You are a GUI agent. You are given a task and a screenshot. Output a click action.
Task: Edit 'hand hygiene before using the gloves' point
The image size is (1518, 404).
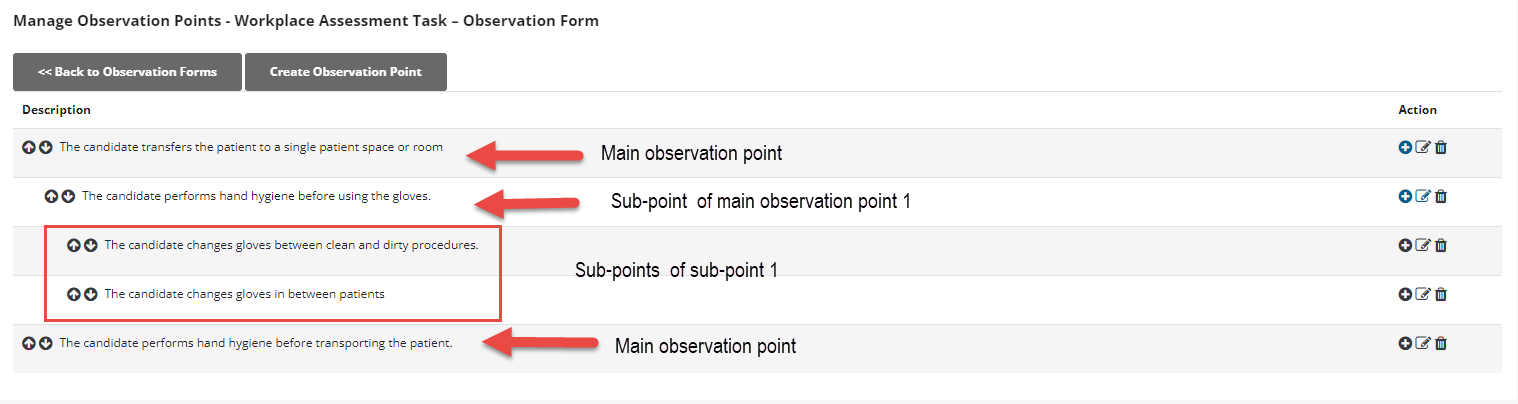click(1423, 196)
